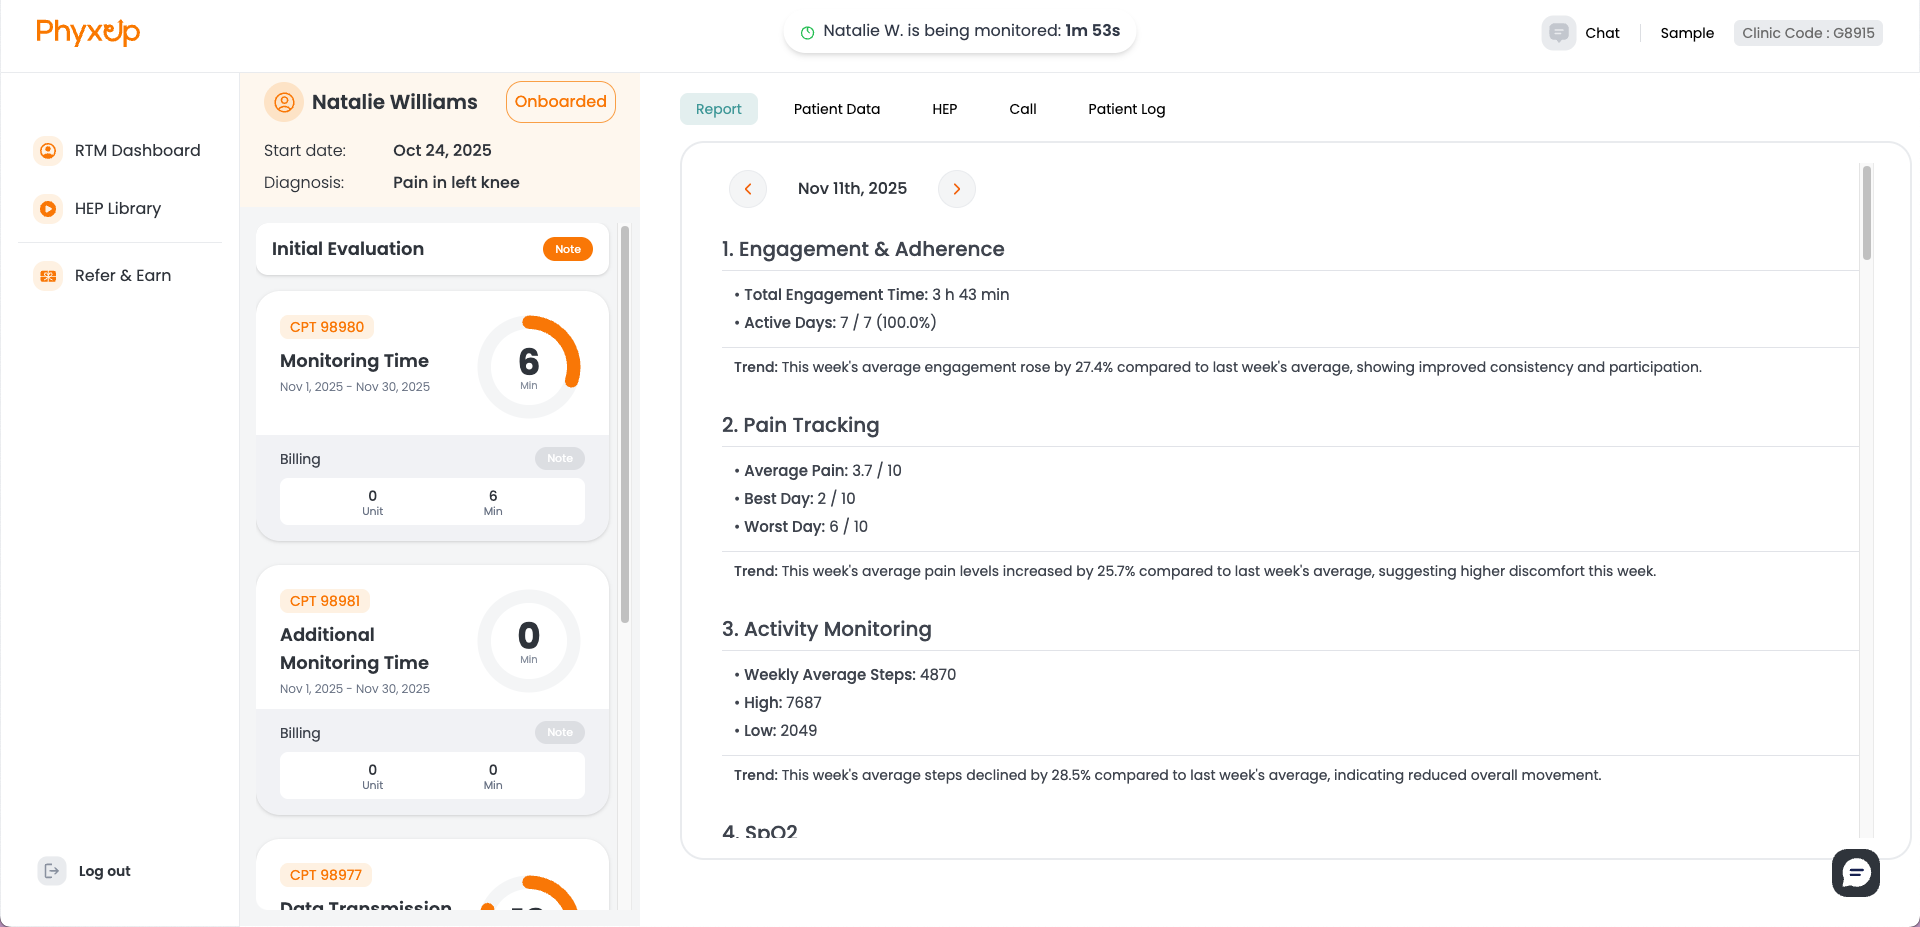Advance to the next report date

956,188
